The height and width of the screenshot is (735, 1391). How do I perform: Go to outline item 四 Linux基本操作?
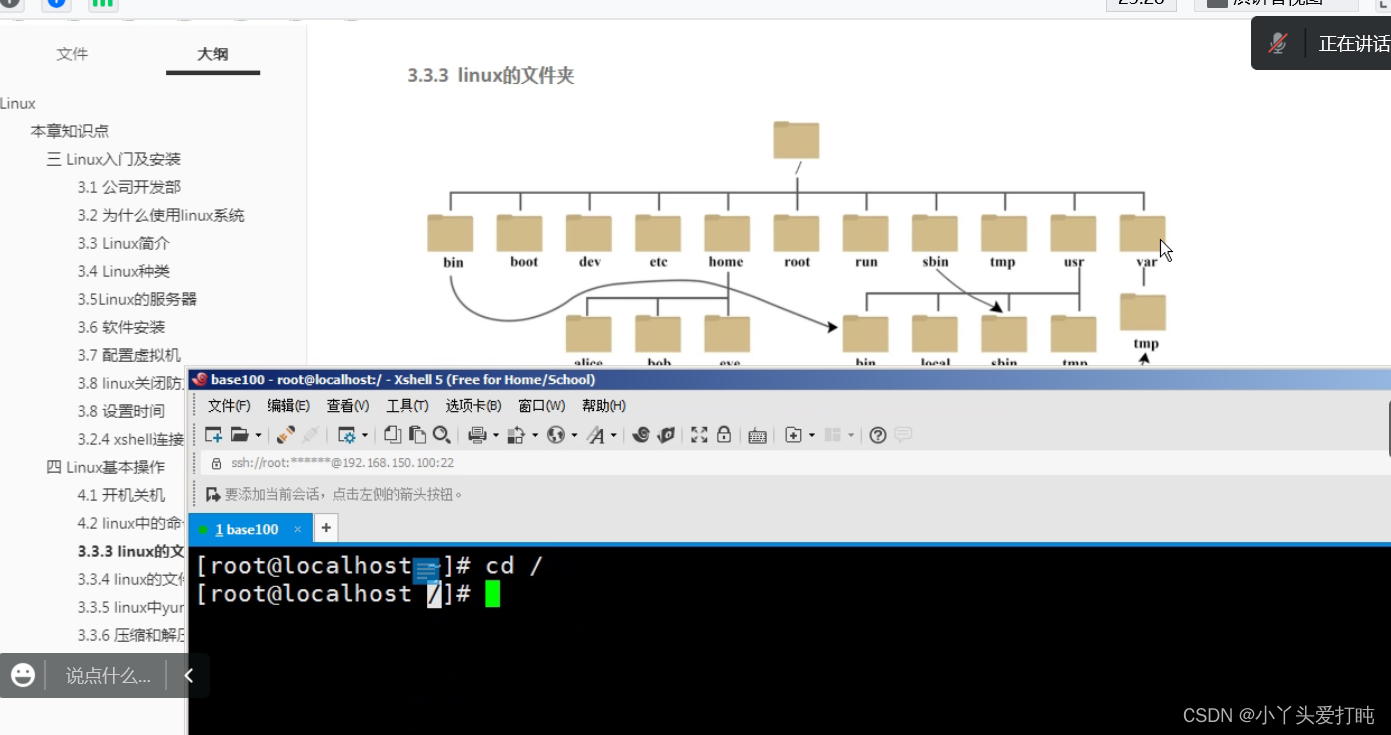click(106, 467)
